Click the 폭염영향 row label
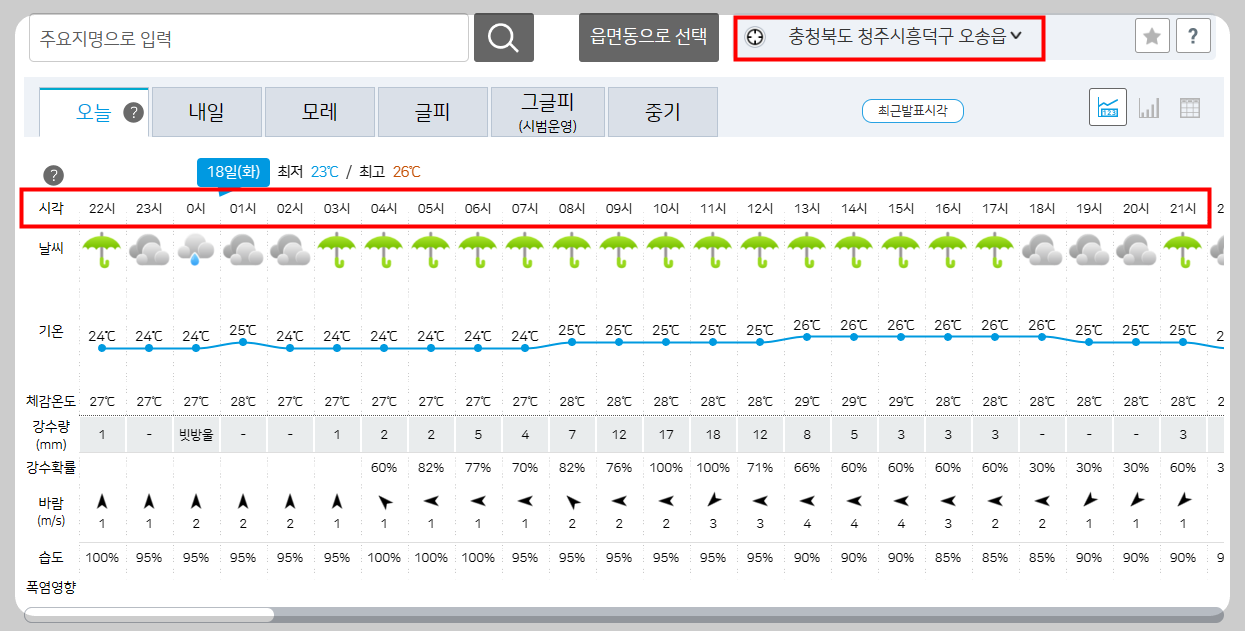This screenshot has height=631, width=1245. tap(51, 586)
